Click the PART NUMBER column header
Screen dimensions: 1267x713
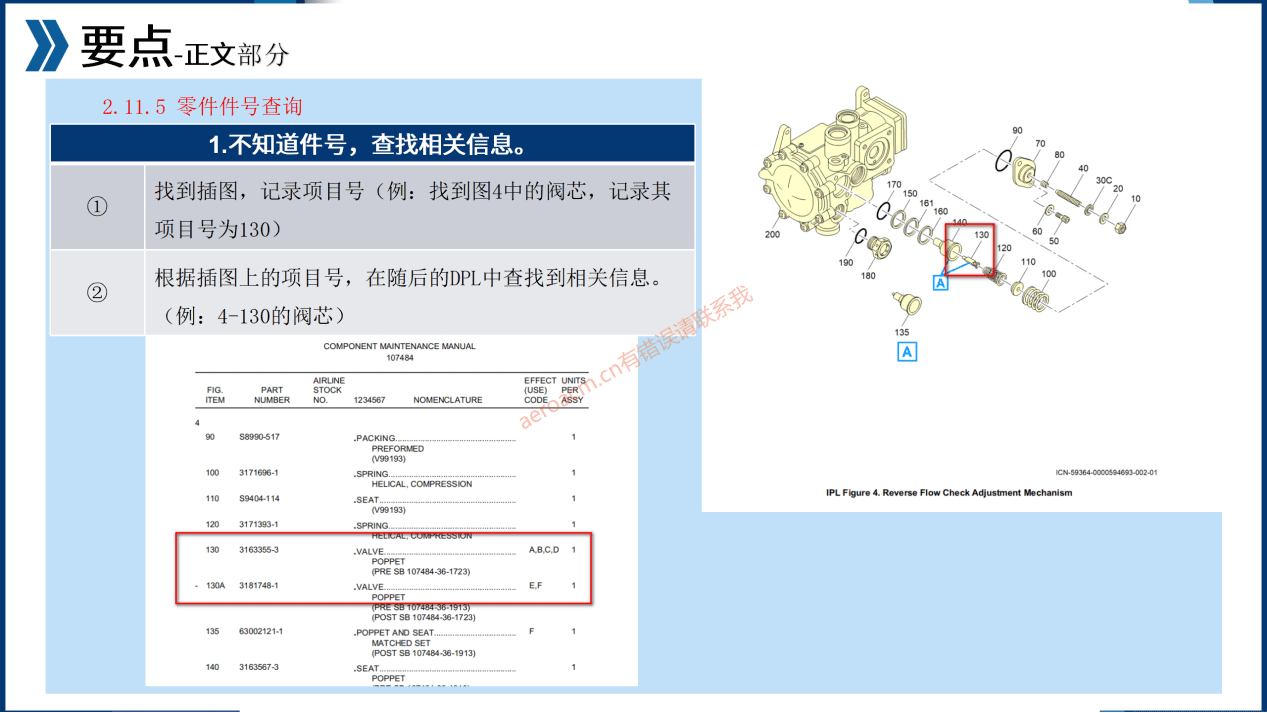point(272,395)
